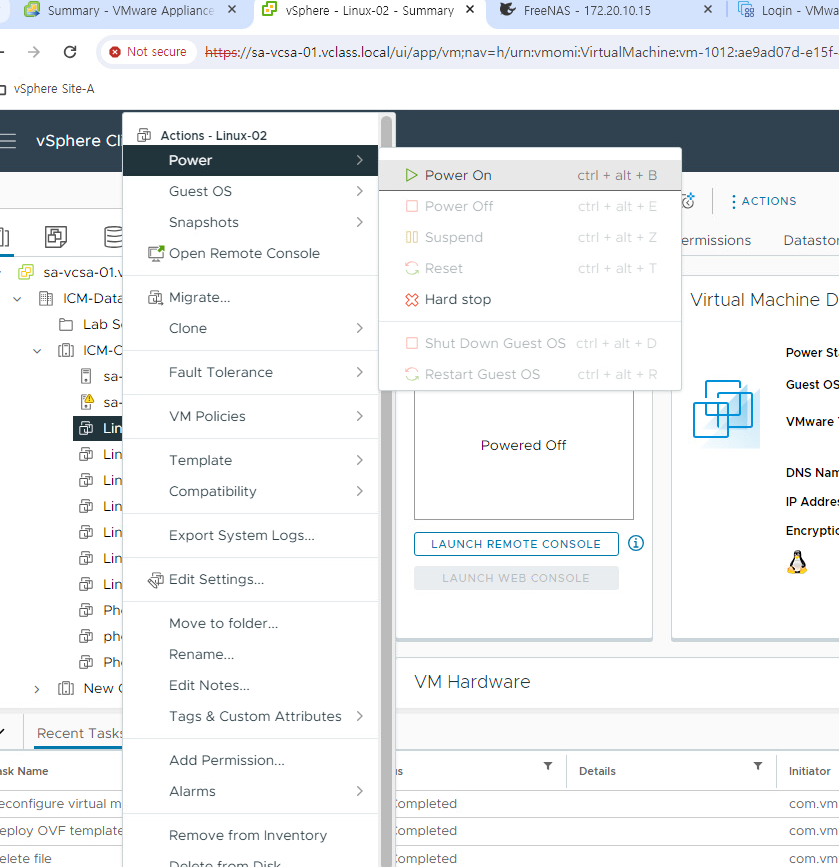Select Open Remote Console menu entry
This screenshot has width=839, height=867.
[251, 253]
